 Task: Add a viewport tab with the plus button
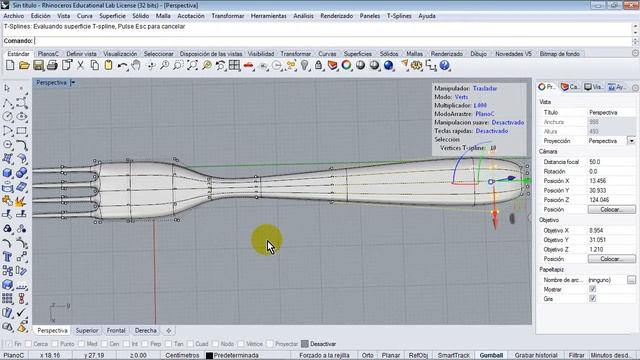(x=169, y=331)
